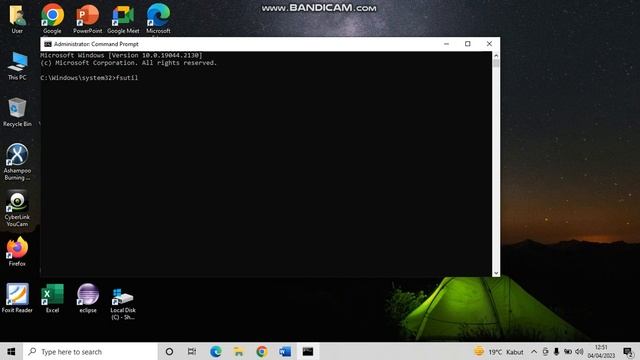640x360 pixels.
Task: Open the weather widget showing 19°C
Action: pos(498,351)
